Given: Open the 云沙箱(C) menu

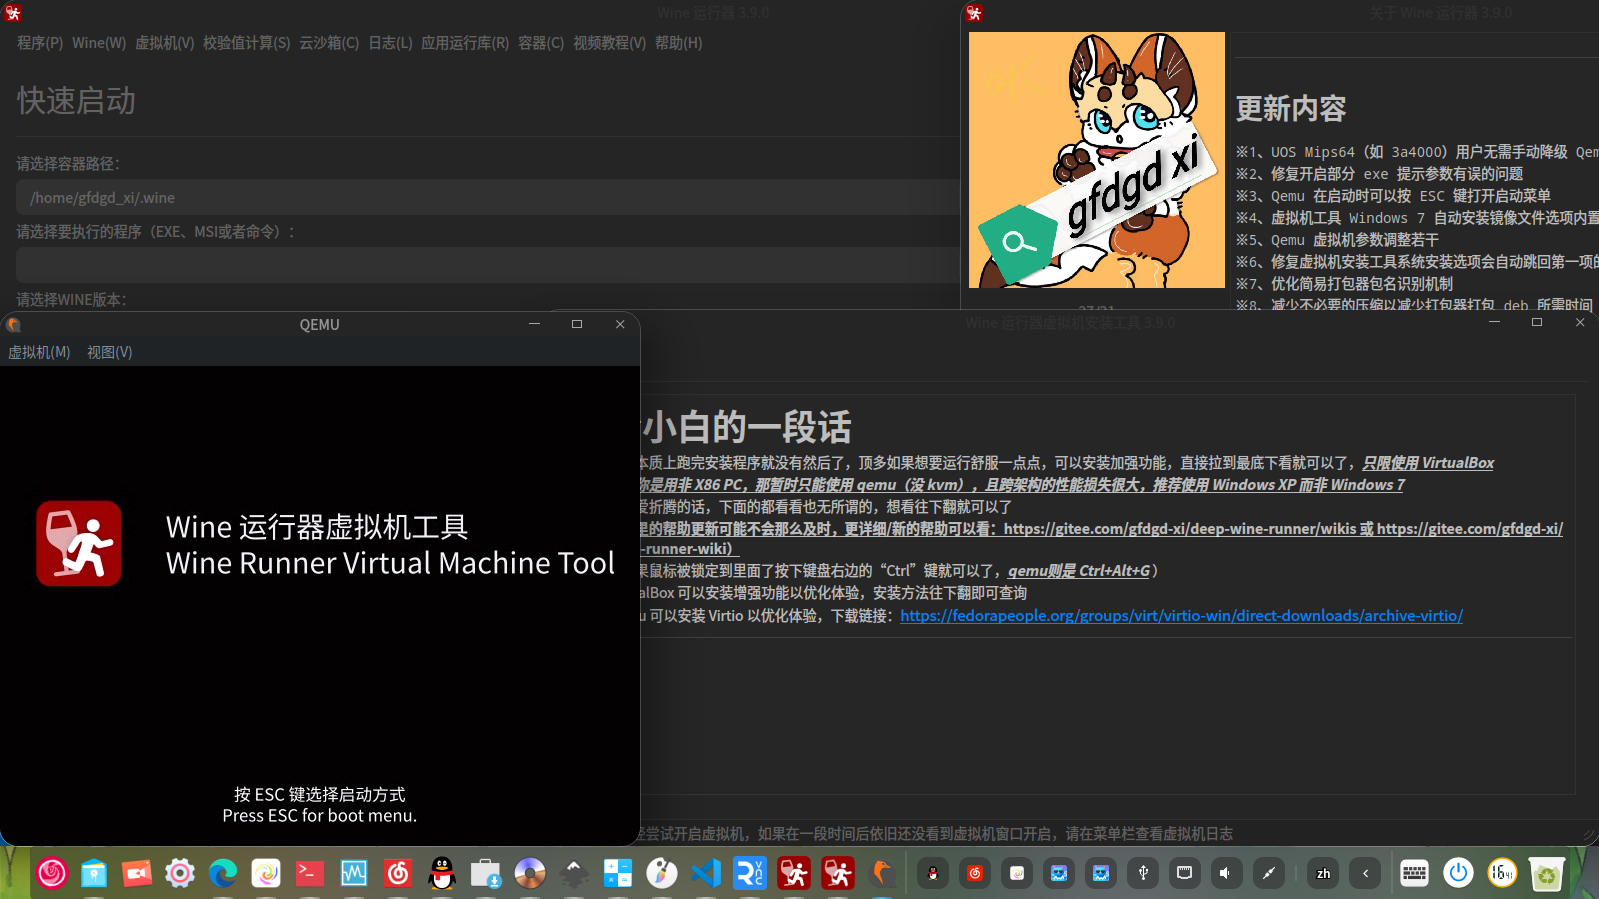Looking at the screenshot, I should click(x=329, y=43).
